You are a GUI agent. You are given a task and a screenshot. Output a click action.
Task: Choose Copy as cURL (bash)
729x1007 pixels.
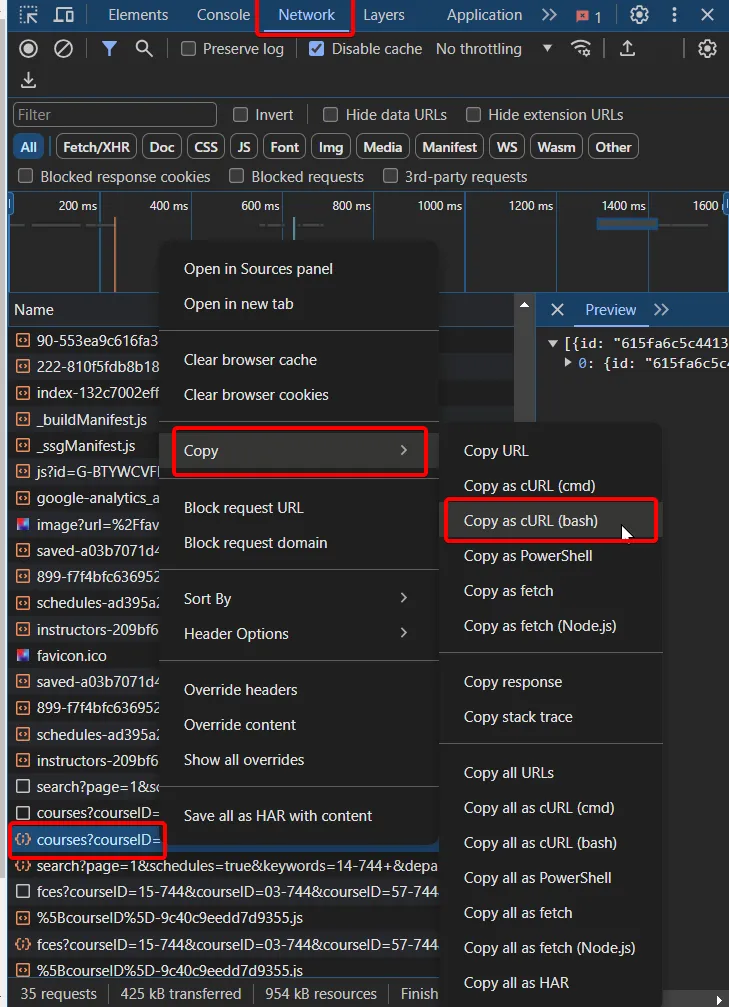pyautogui.click(x=550, y=521)
